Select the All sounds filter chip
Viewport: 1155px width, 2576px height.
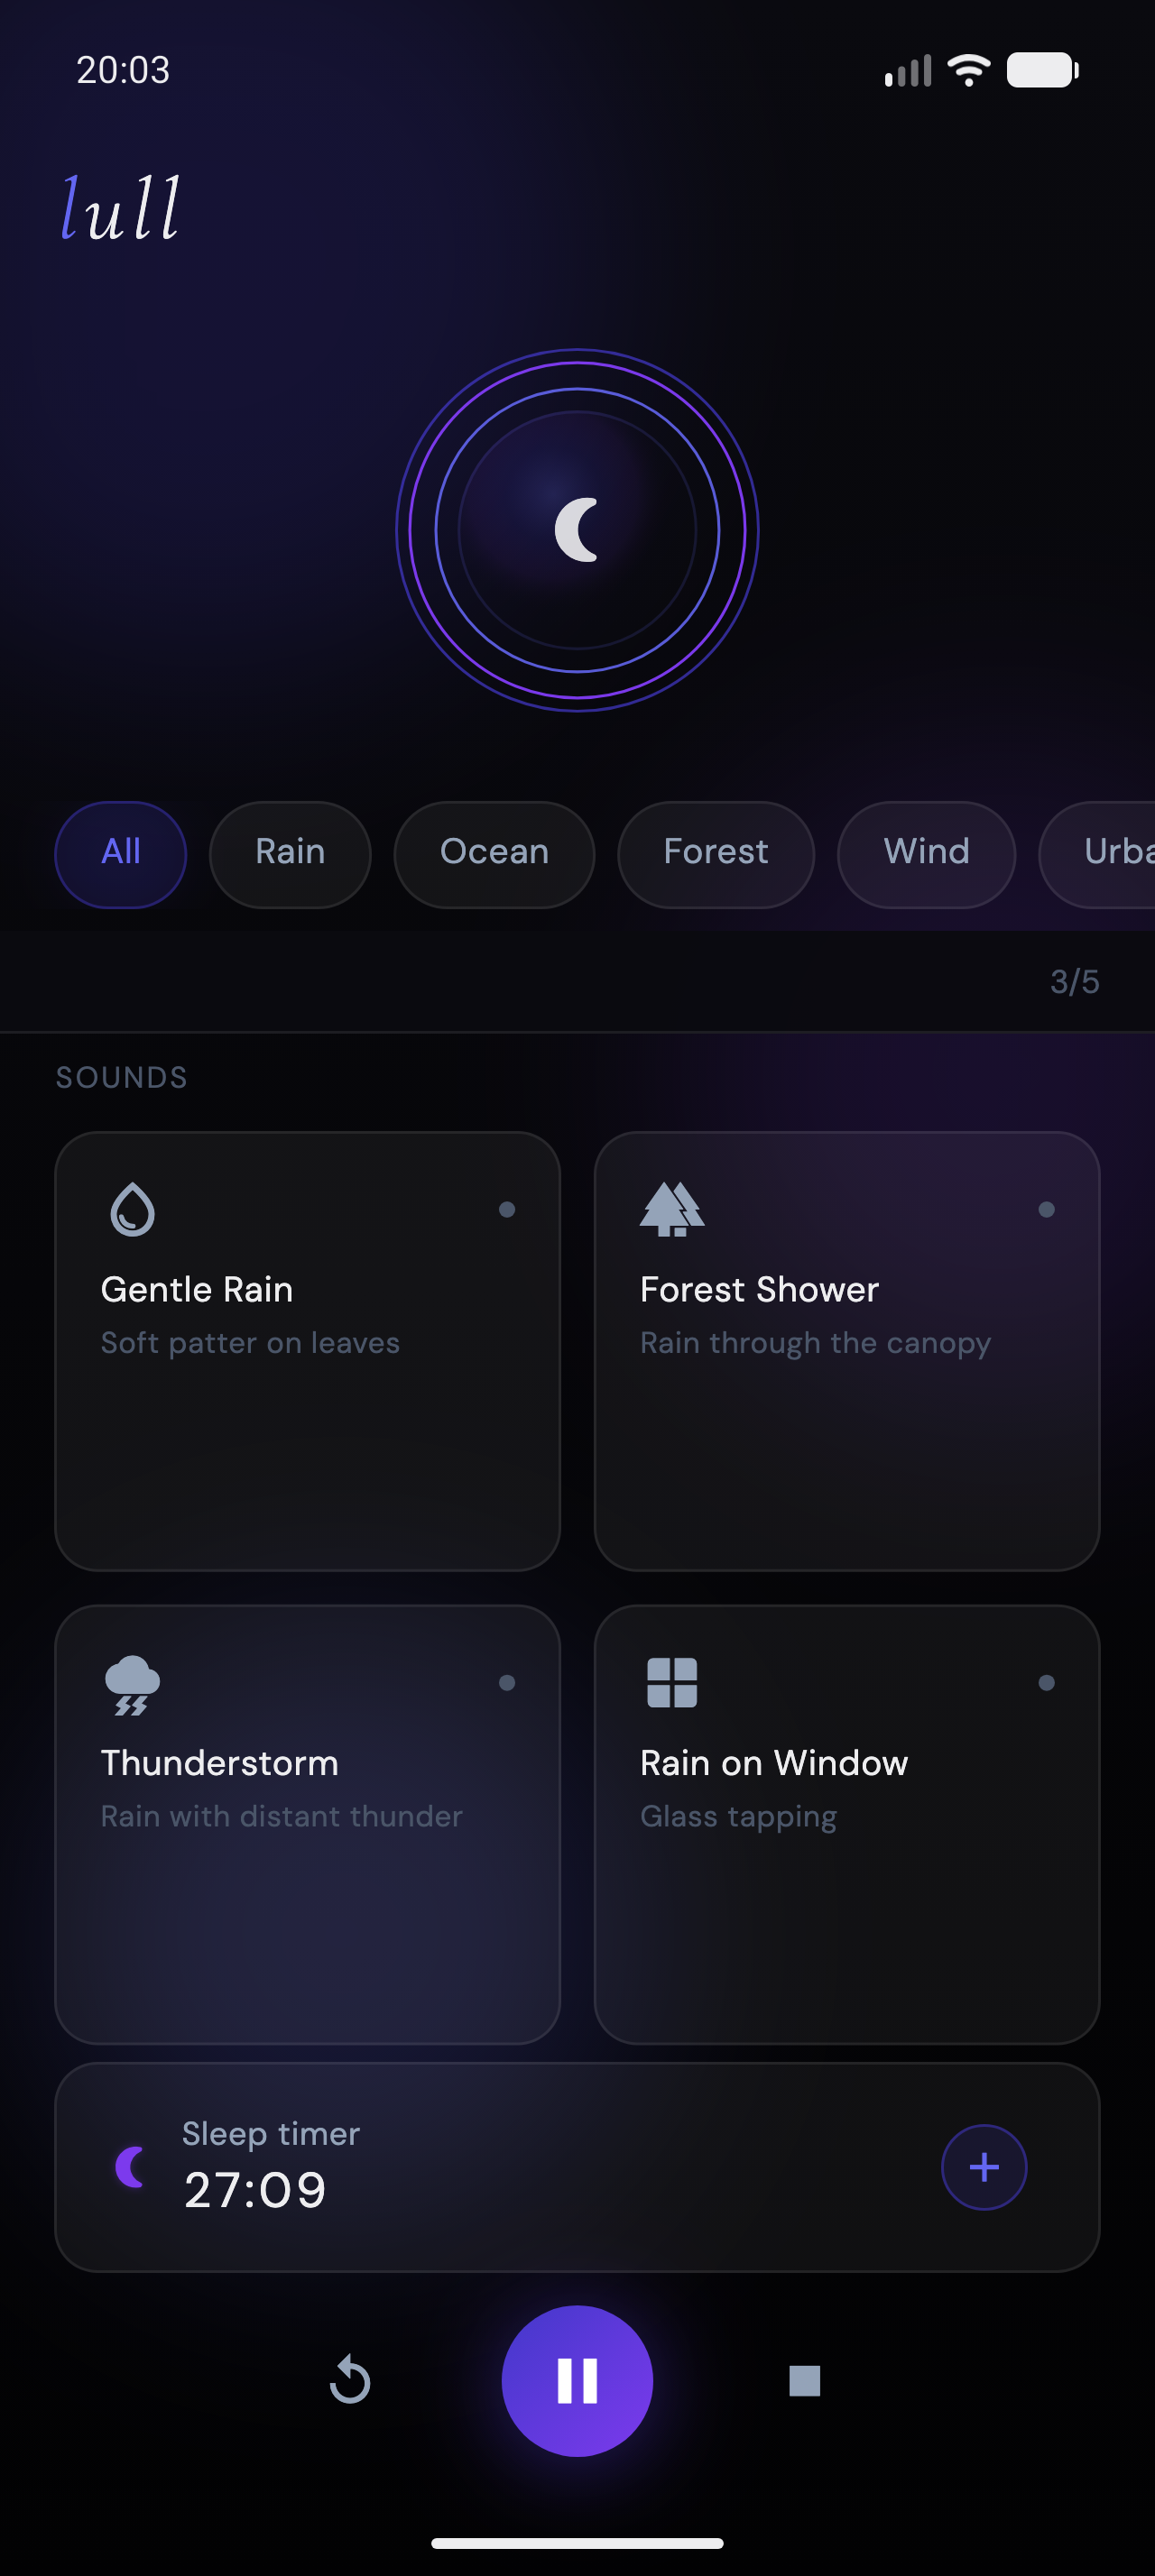point(121,853)
